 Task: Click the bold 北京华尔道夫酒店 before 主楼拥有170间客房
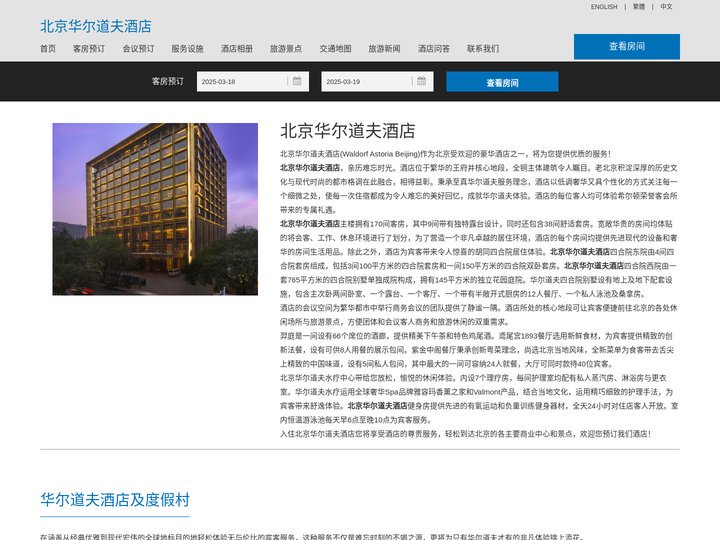coord(310,224)
